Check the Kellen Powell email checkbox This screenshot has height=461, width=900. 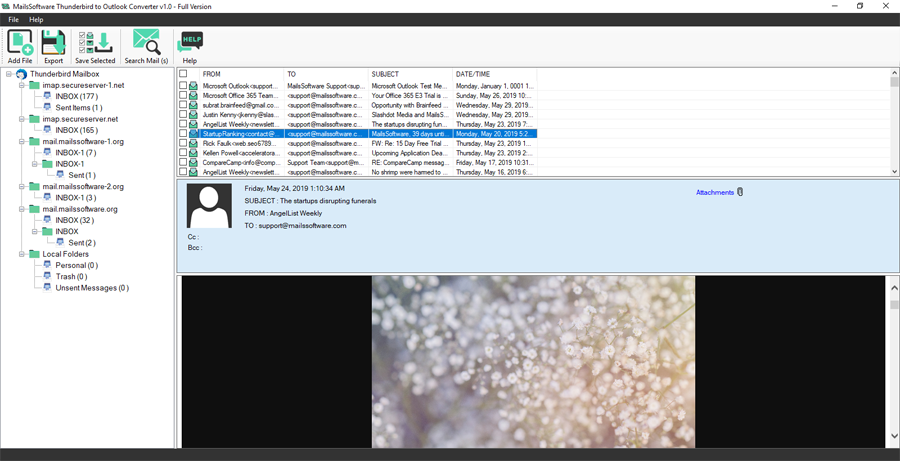(183, 153)
